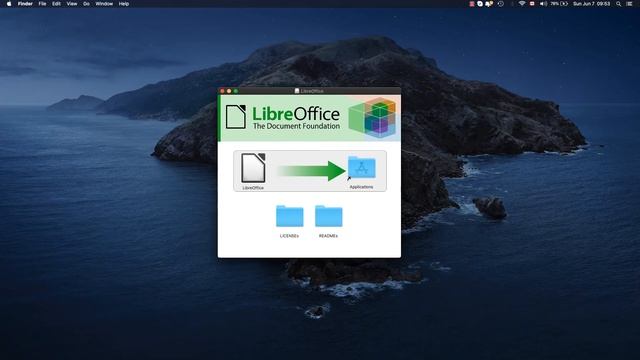Open the READMEs folder
Viewport: 640px width, 360px height.
(x=329, y=216)
